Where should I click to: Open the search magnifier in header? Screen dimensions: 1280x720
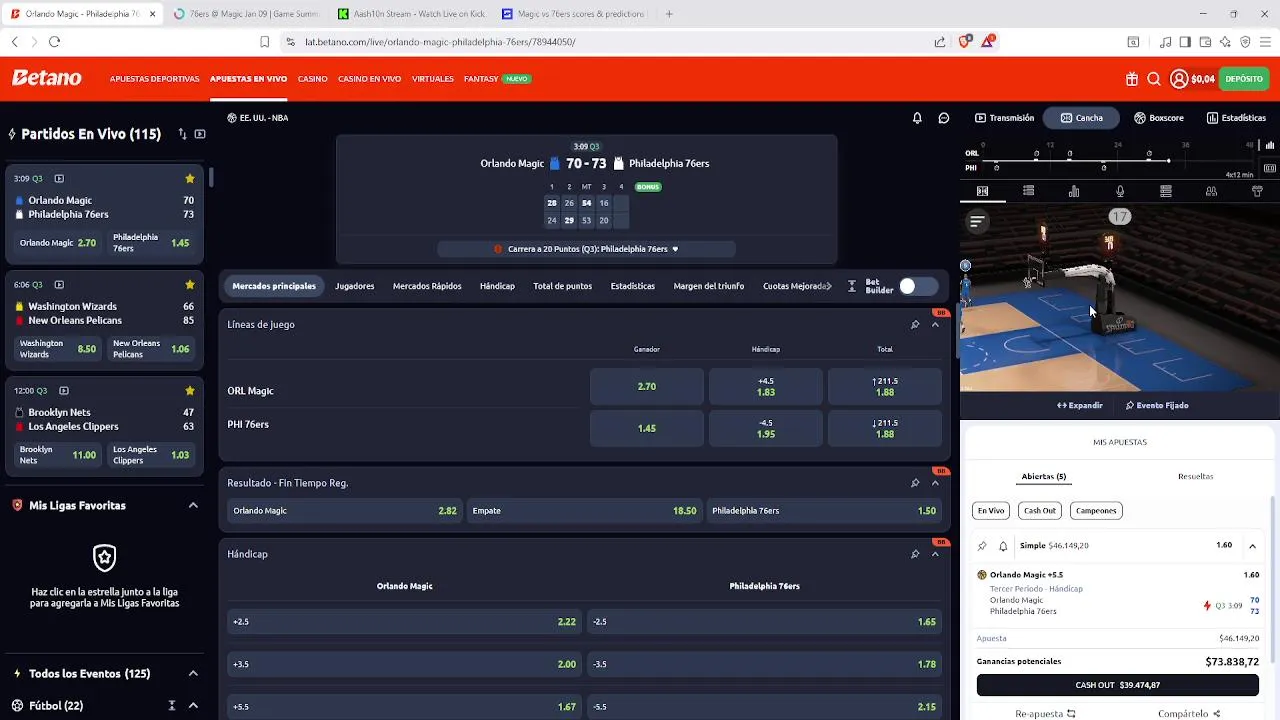[x=1154, y=79]
